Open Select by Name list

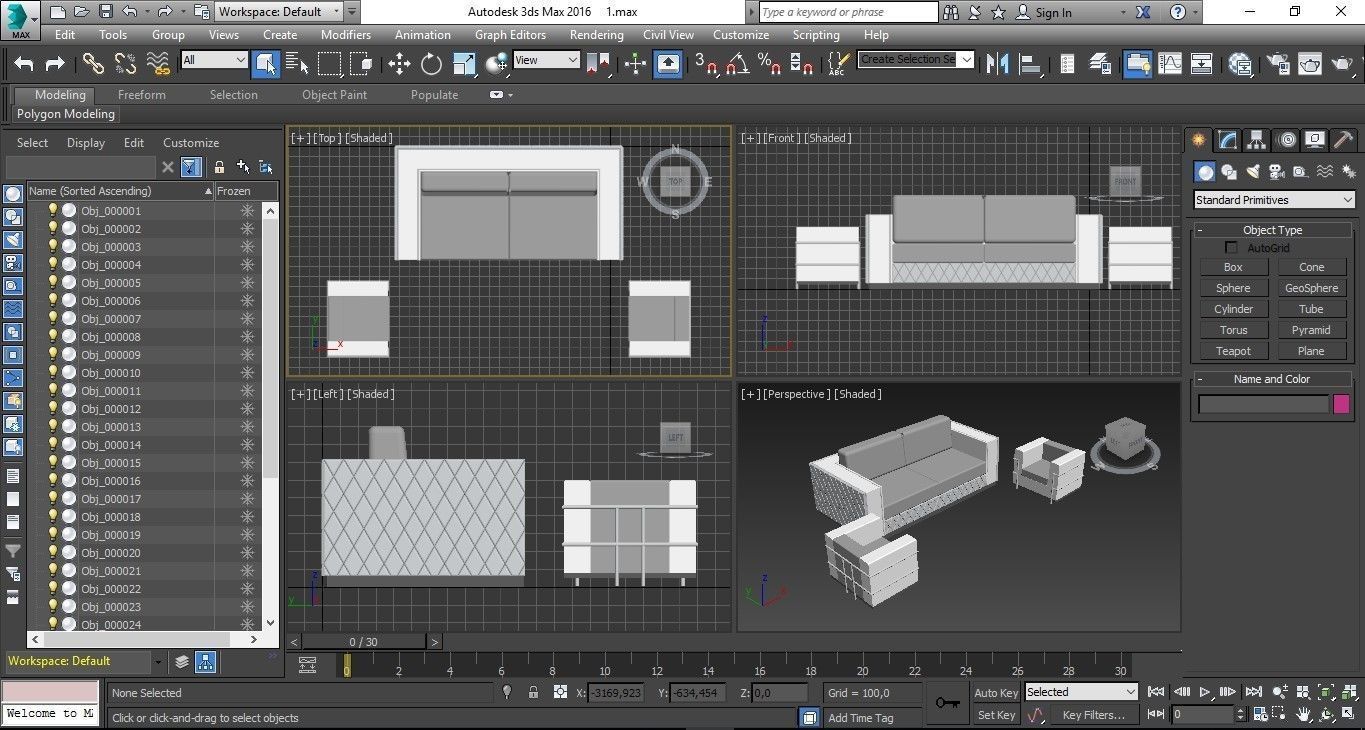[297, 63]
